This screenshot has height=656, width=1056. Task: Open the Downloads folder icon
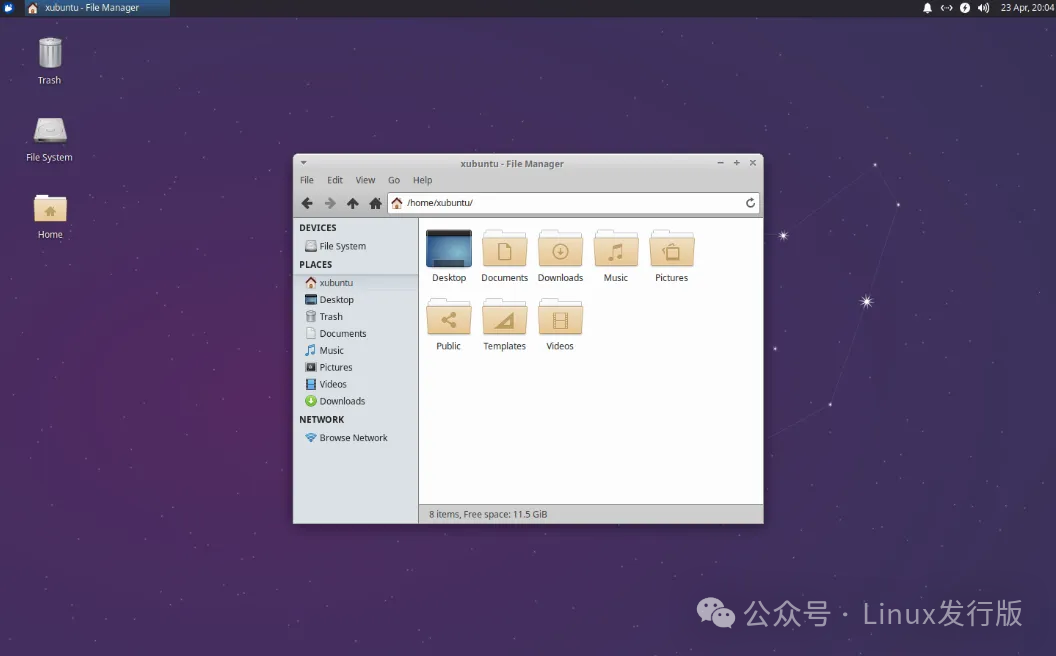560,249
